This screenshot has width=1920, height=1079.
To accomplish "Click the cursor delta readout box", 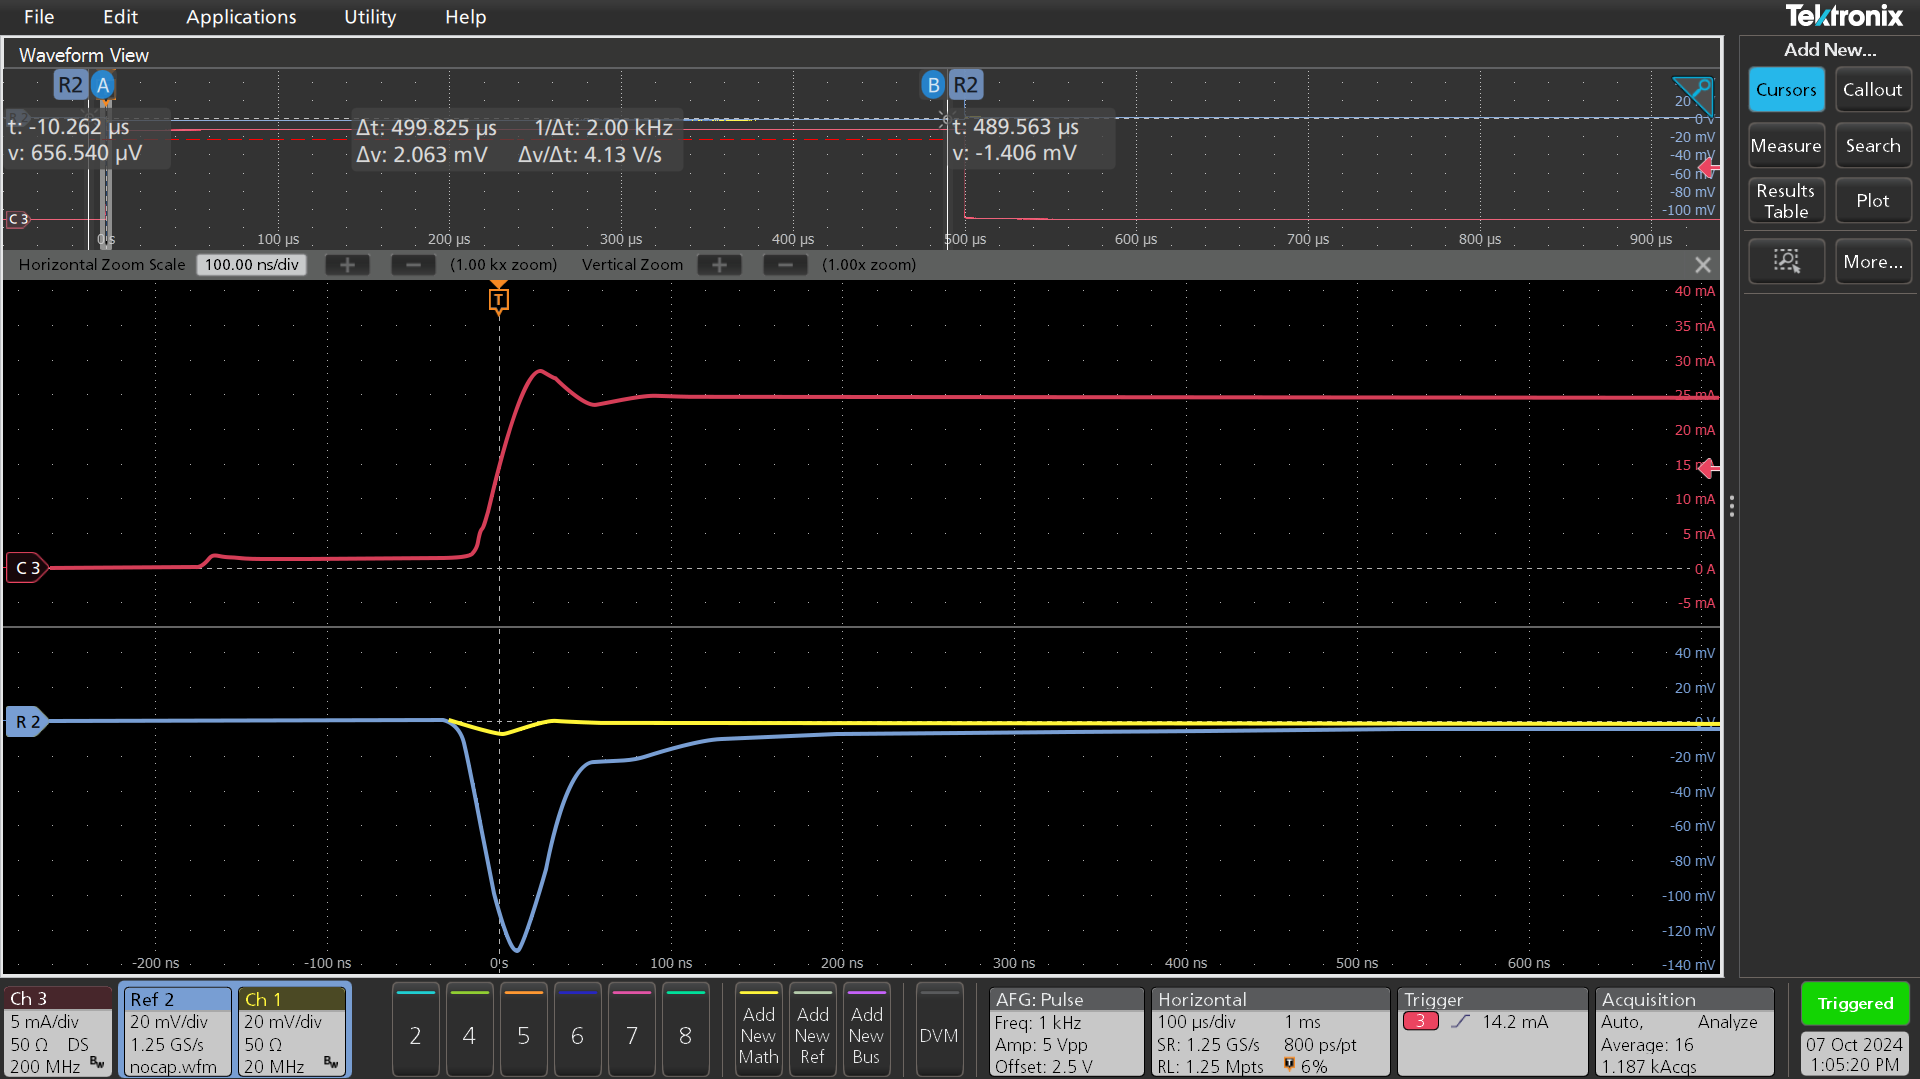I will pos(516,141).
